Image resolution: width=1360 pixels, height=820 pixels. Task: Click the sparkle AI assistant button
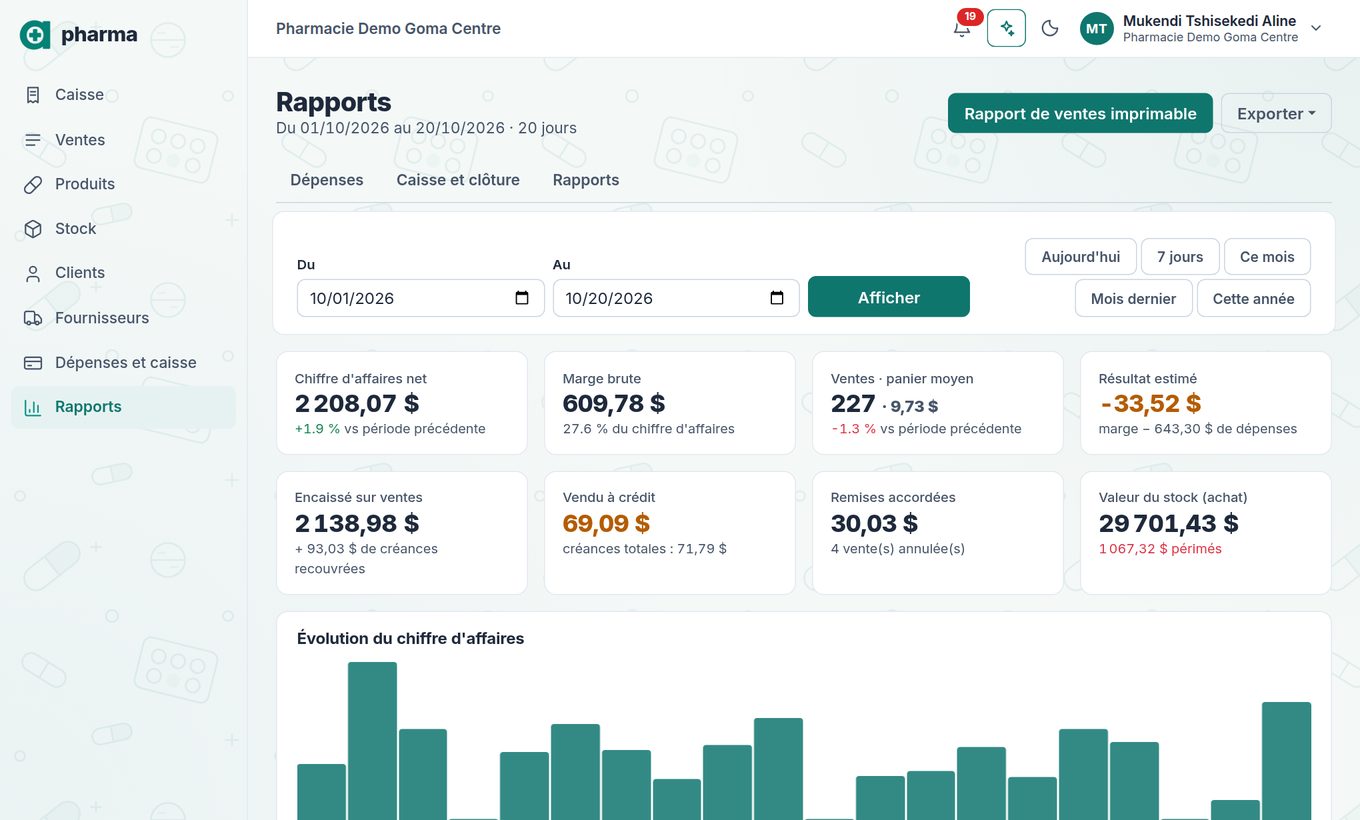(x=1006, y=28)
